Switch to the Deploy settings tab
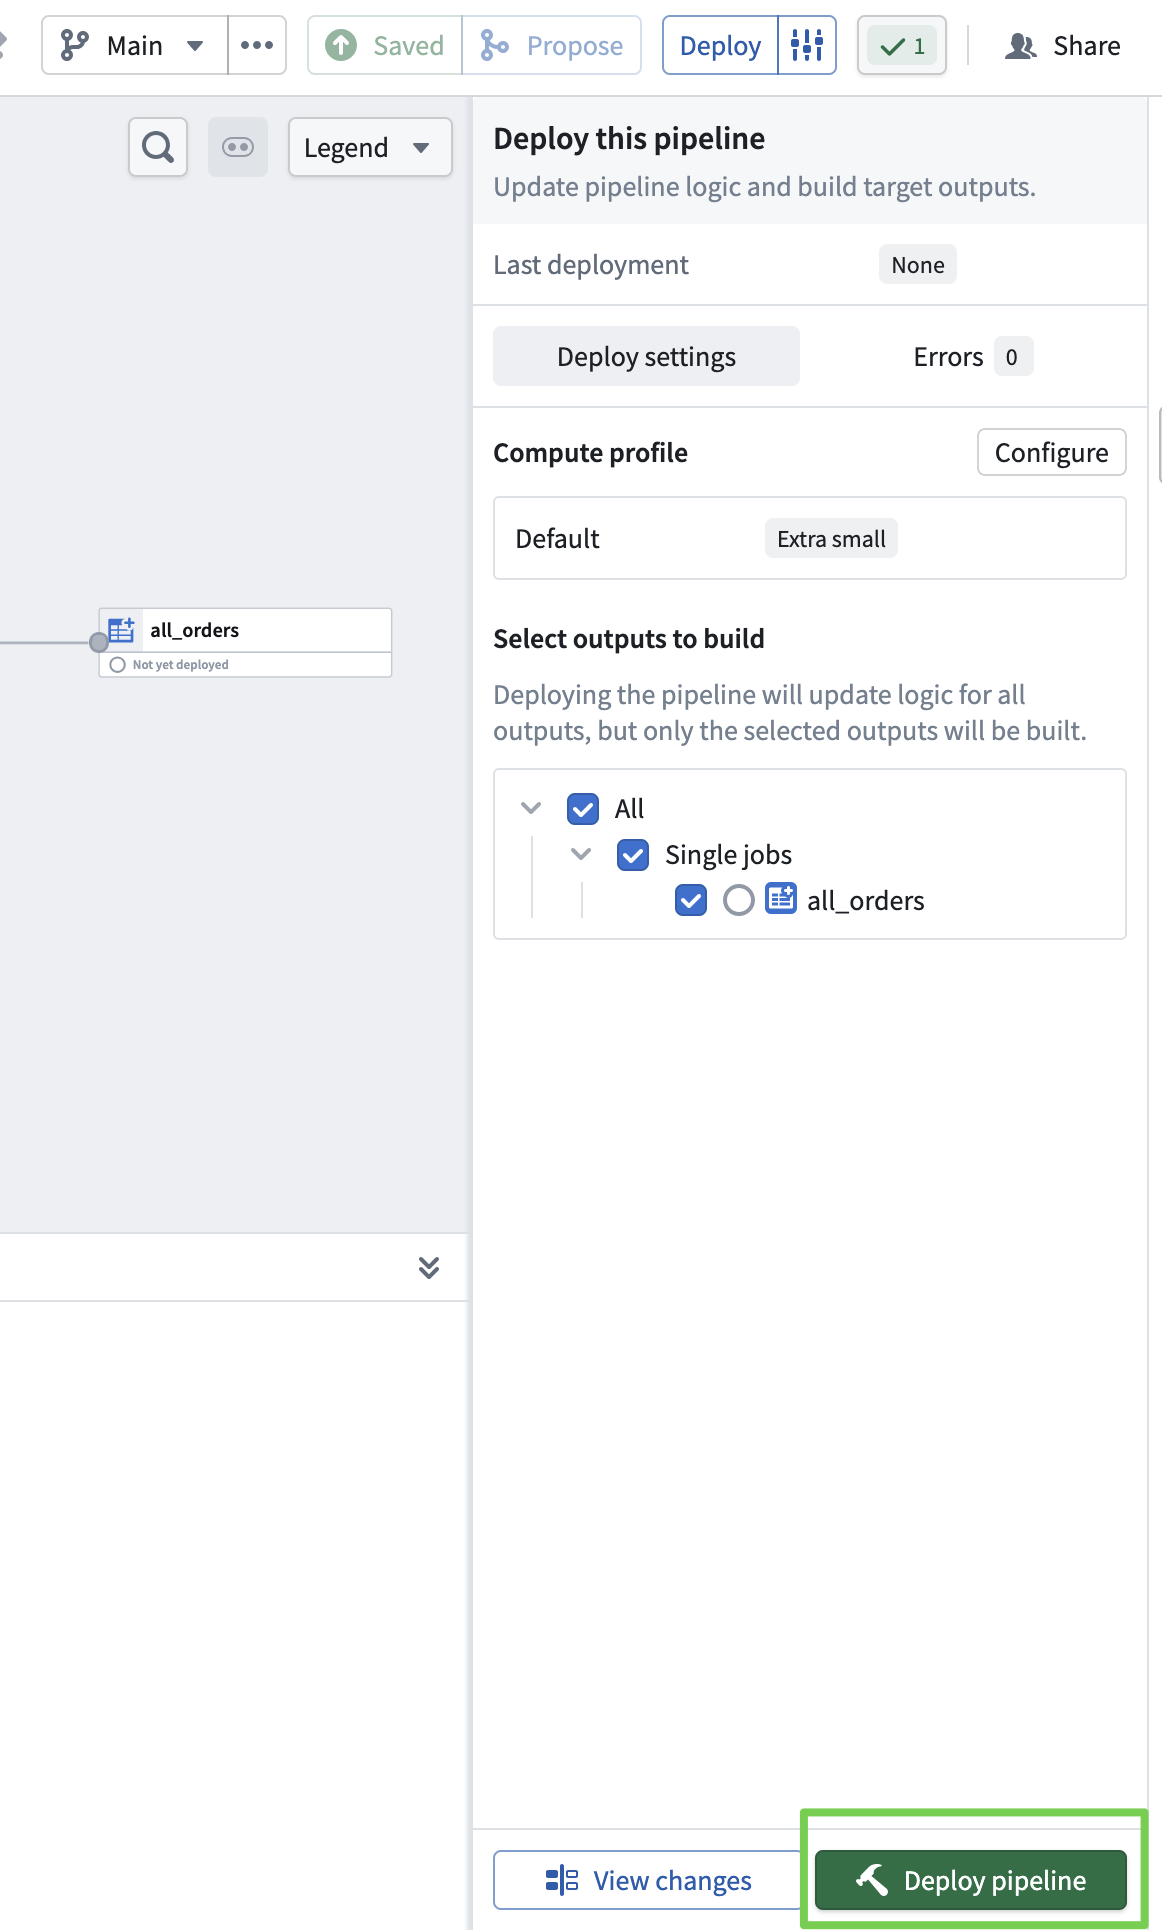1162x1930 pixels. tap(646, 357)
